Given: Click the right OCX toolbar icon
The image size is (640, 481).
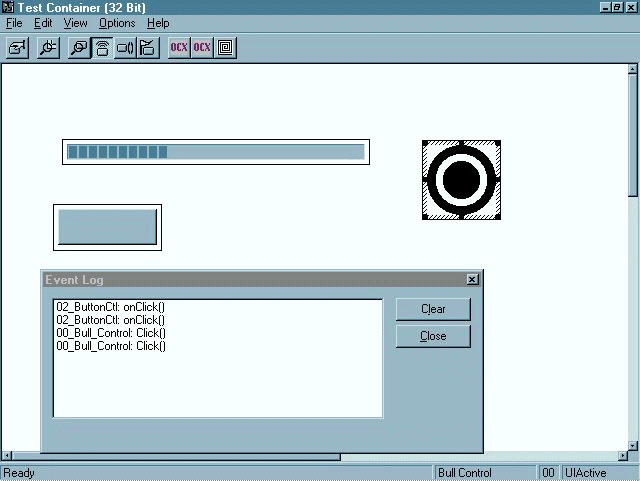Looking at the screenshot, I should point(202,47).
